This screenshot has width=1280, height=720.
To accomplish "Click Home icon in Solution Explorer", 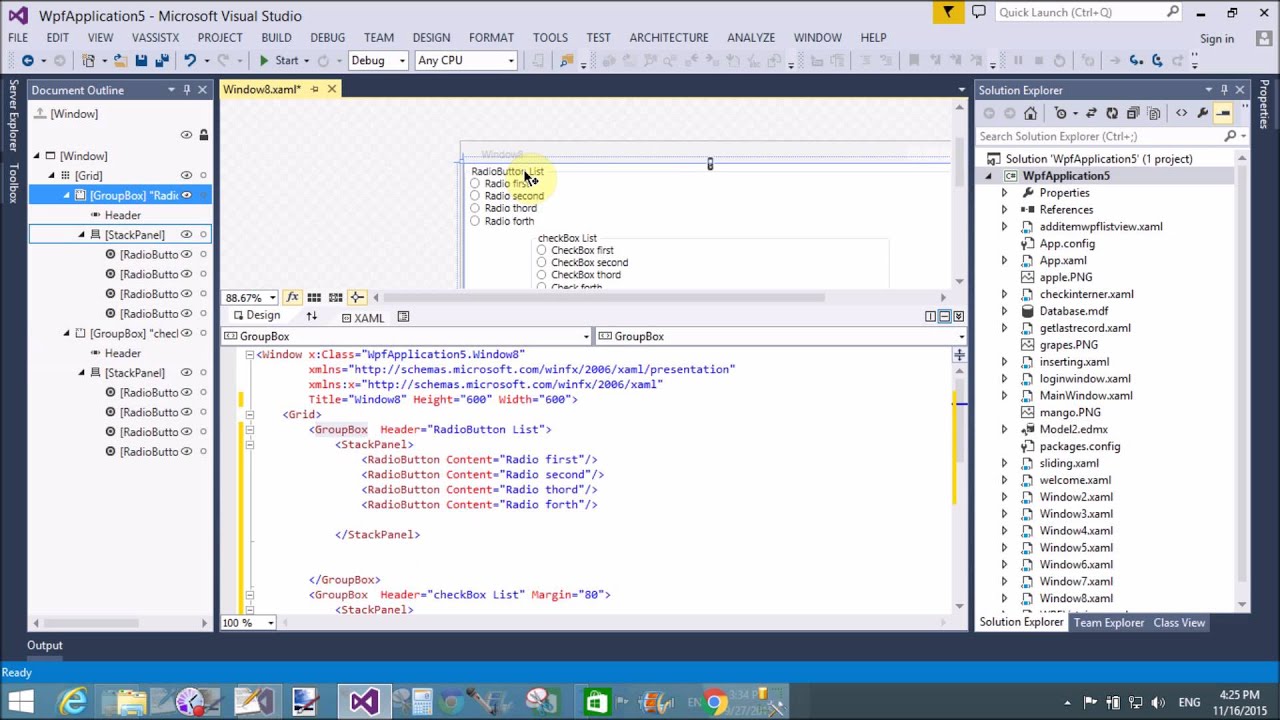I will (1031, 113).
